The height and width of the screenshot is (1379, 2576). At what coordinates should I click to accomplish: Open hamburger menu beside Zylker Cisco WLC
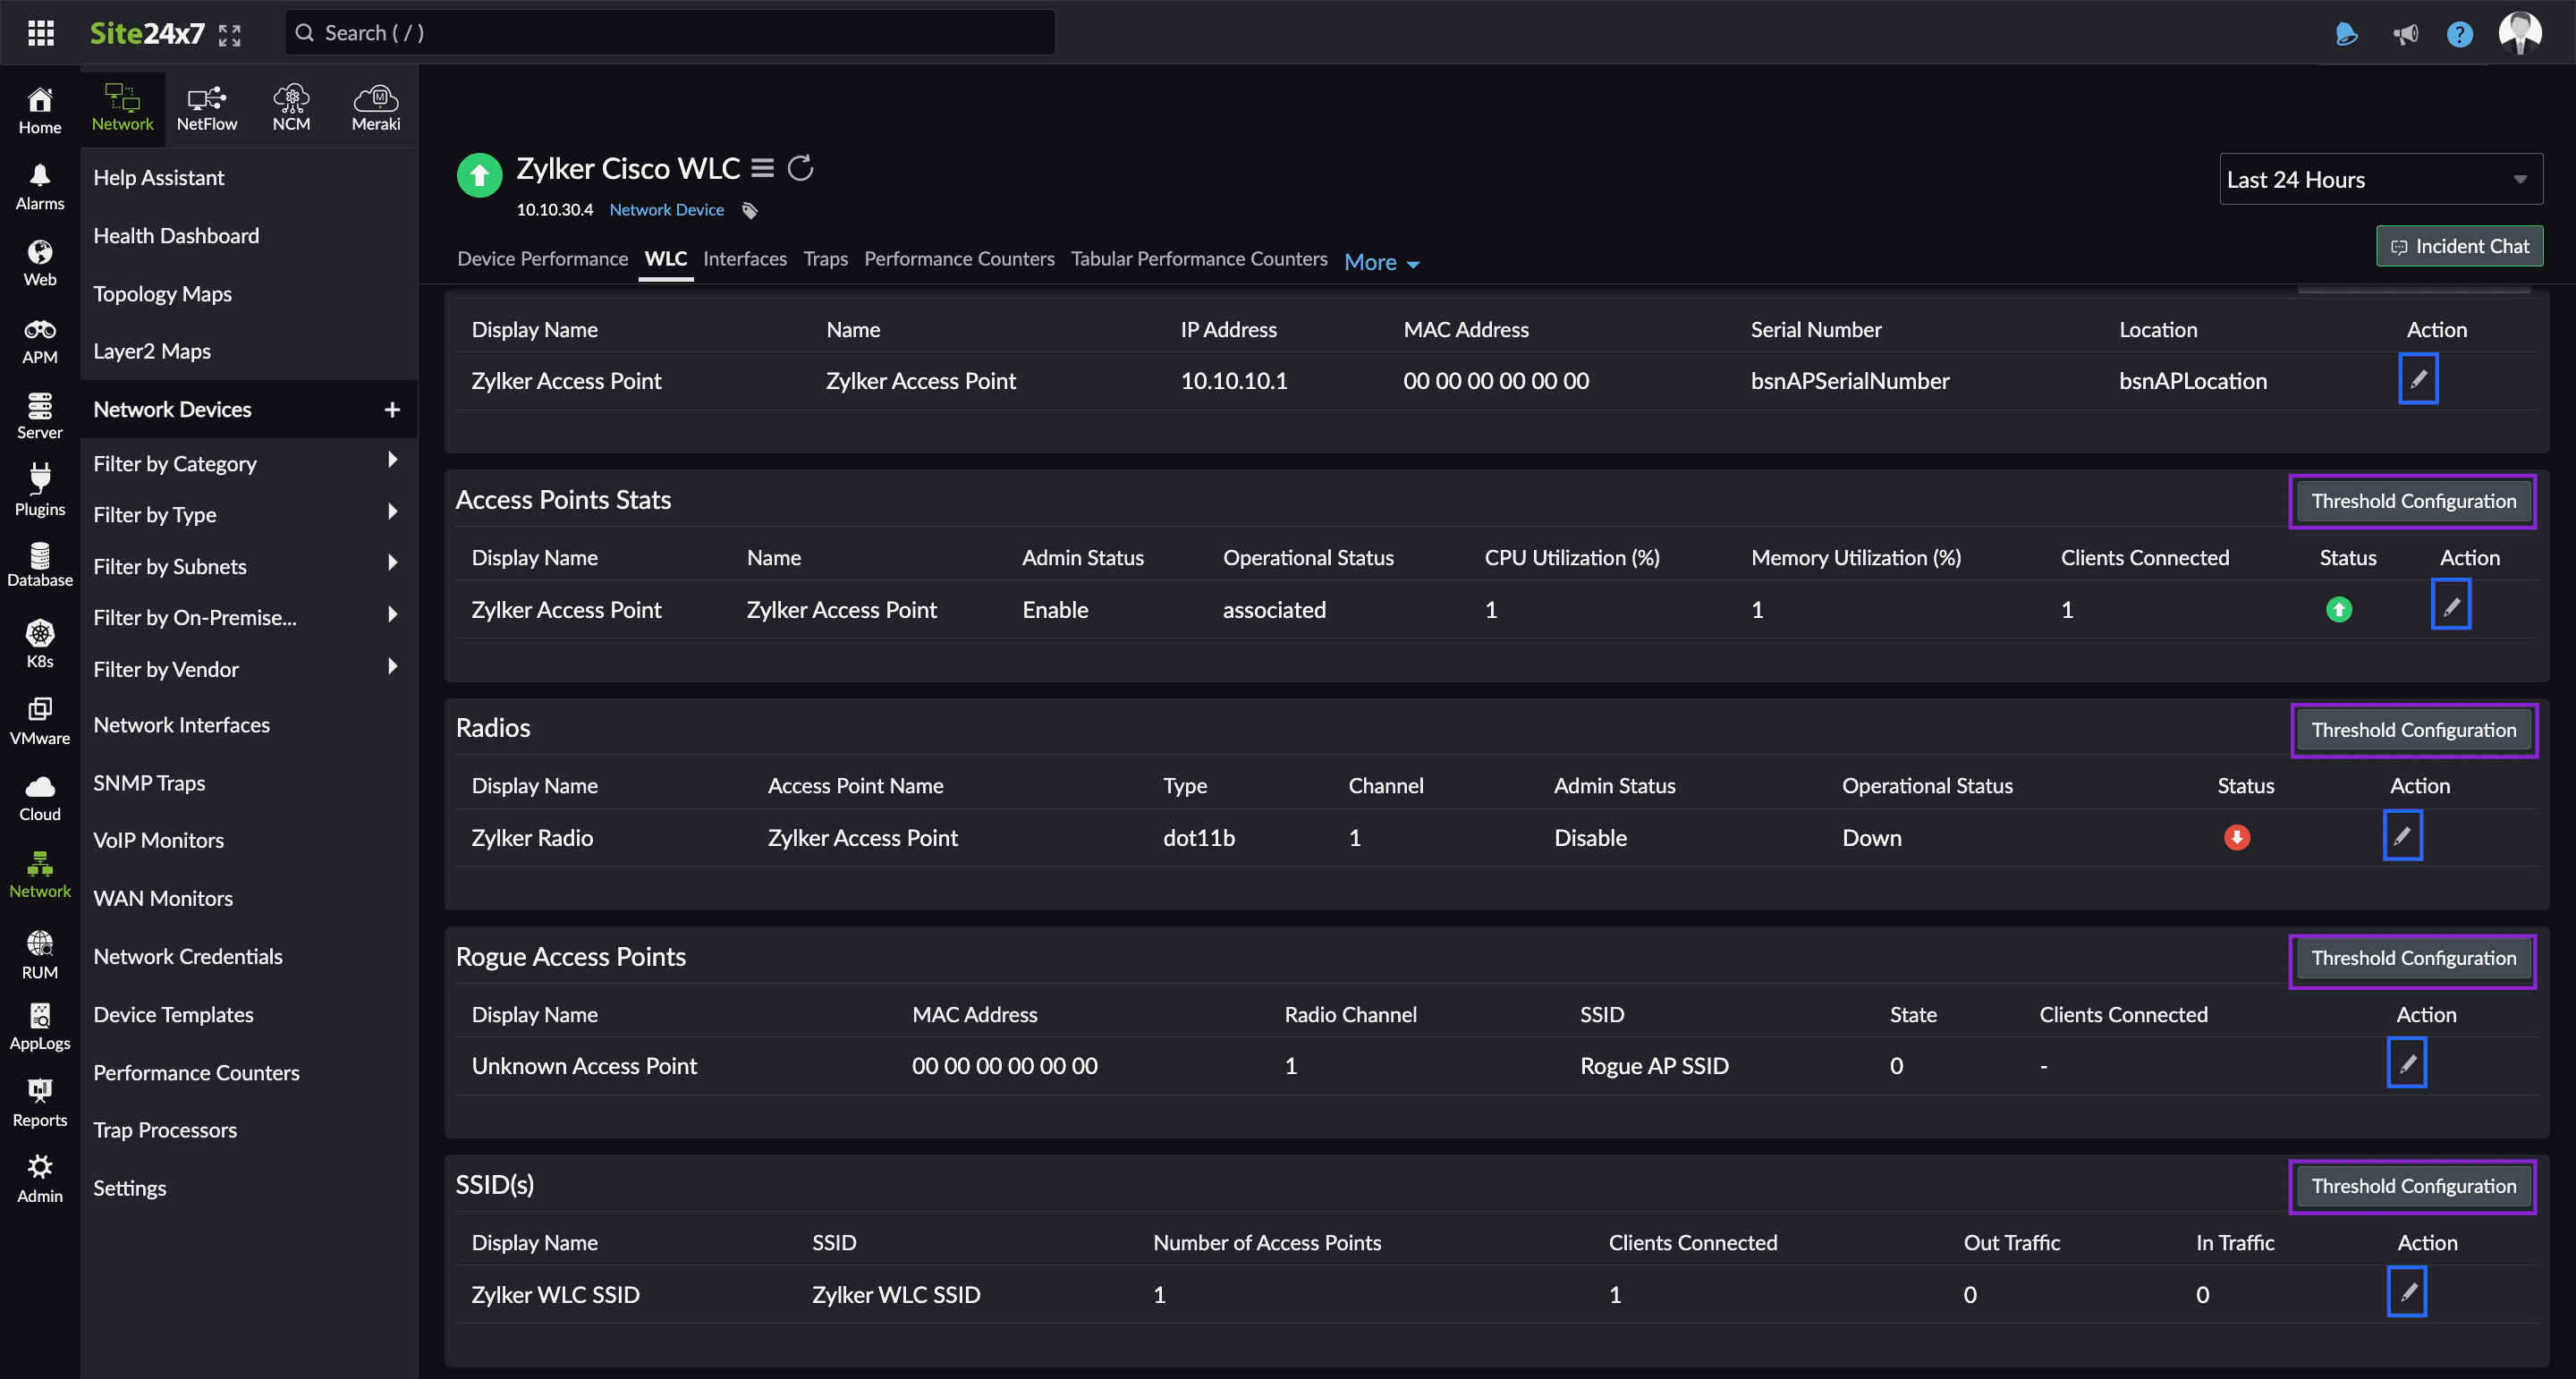[x=762, y=168]
